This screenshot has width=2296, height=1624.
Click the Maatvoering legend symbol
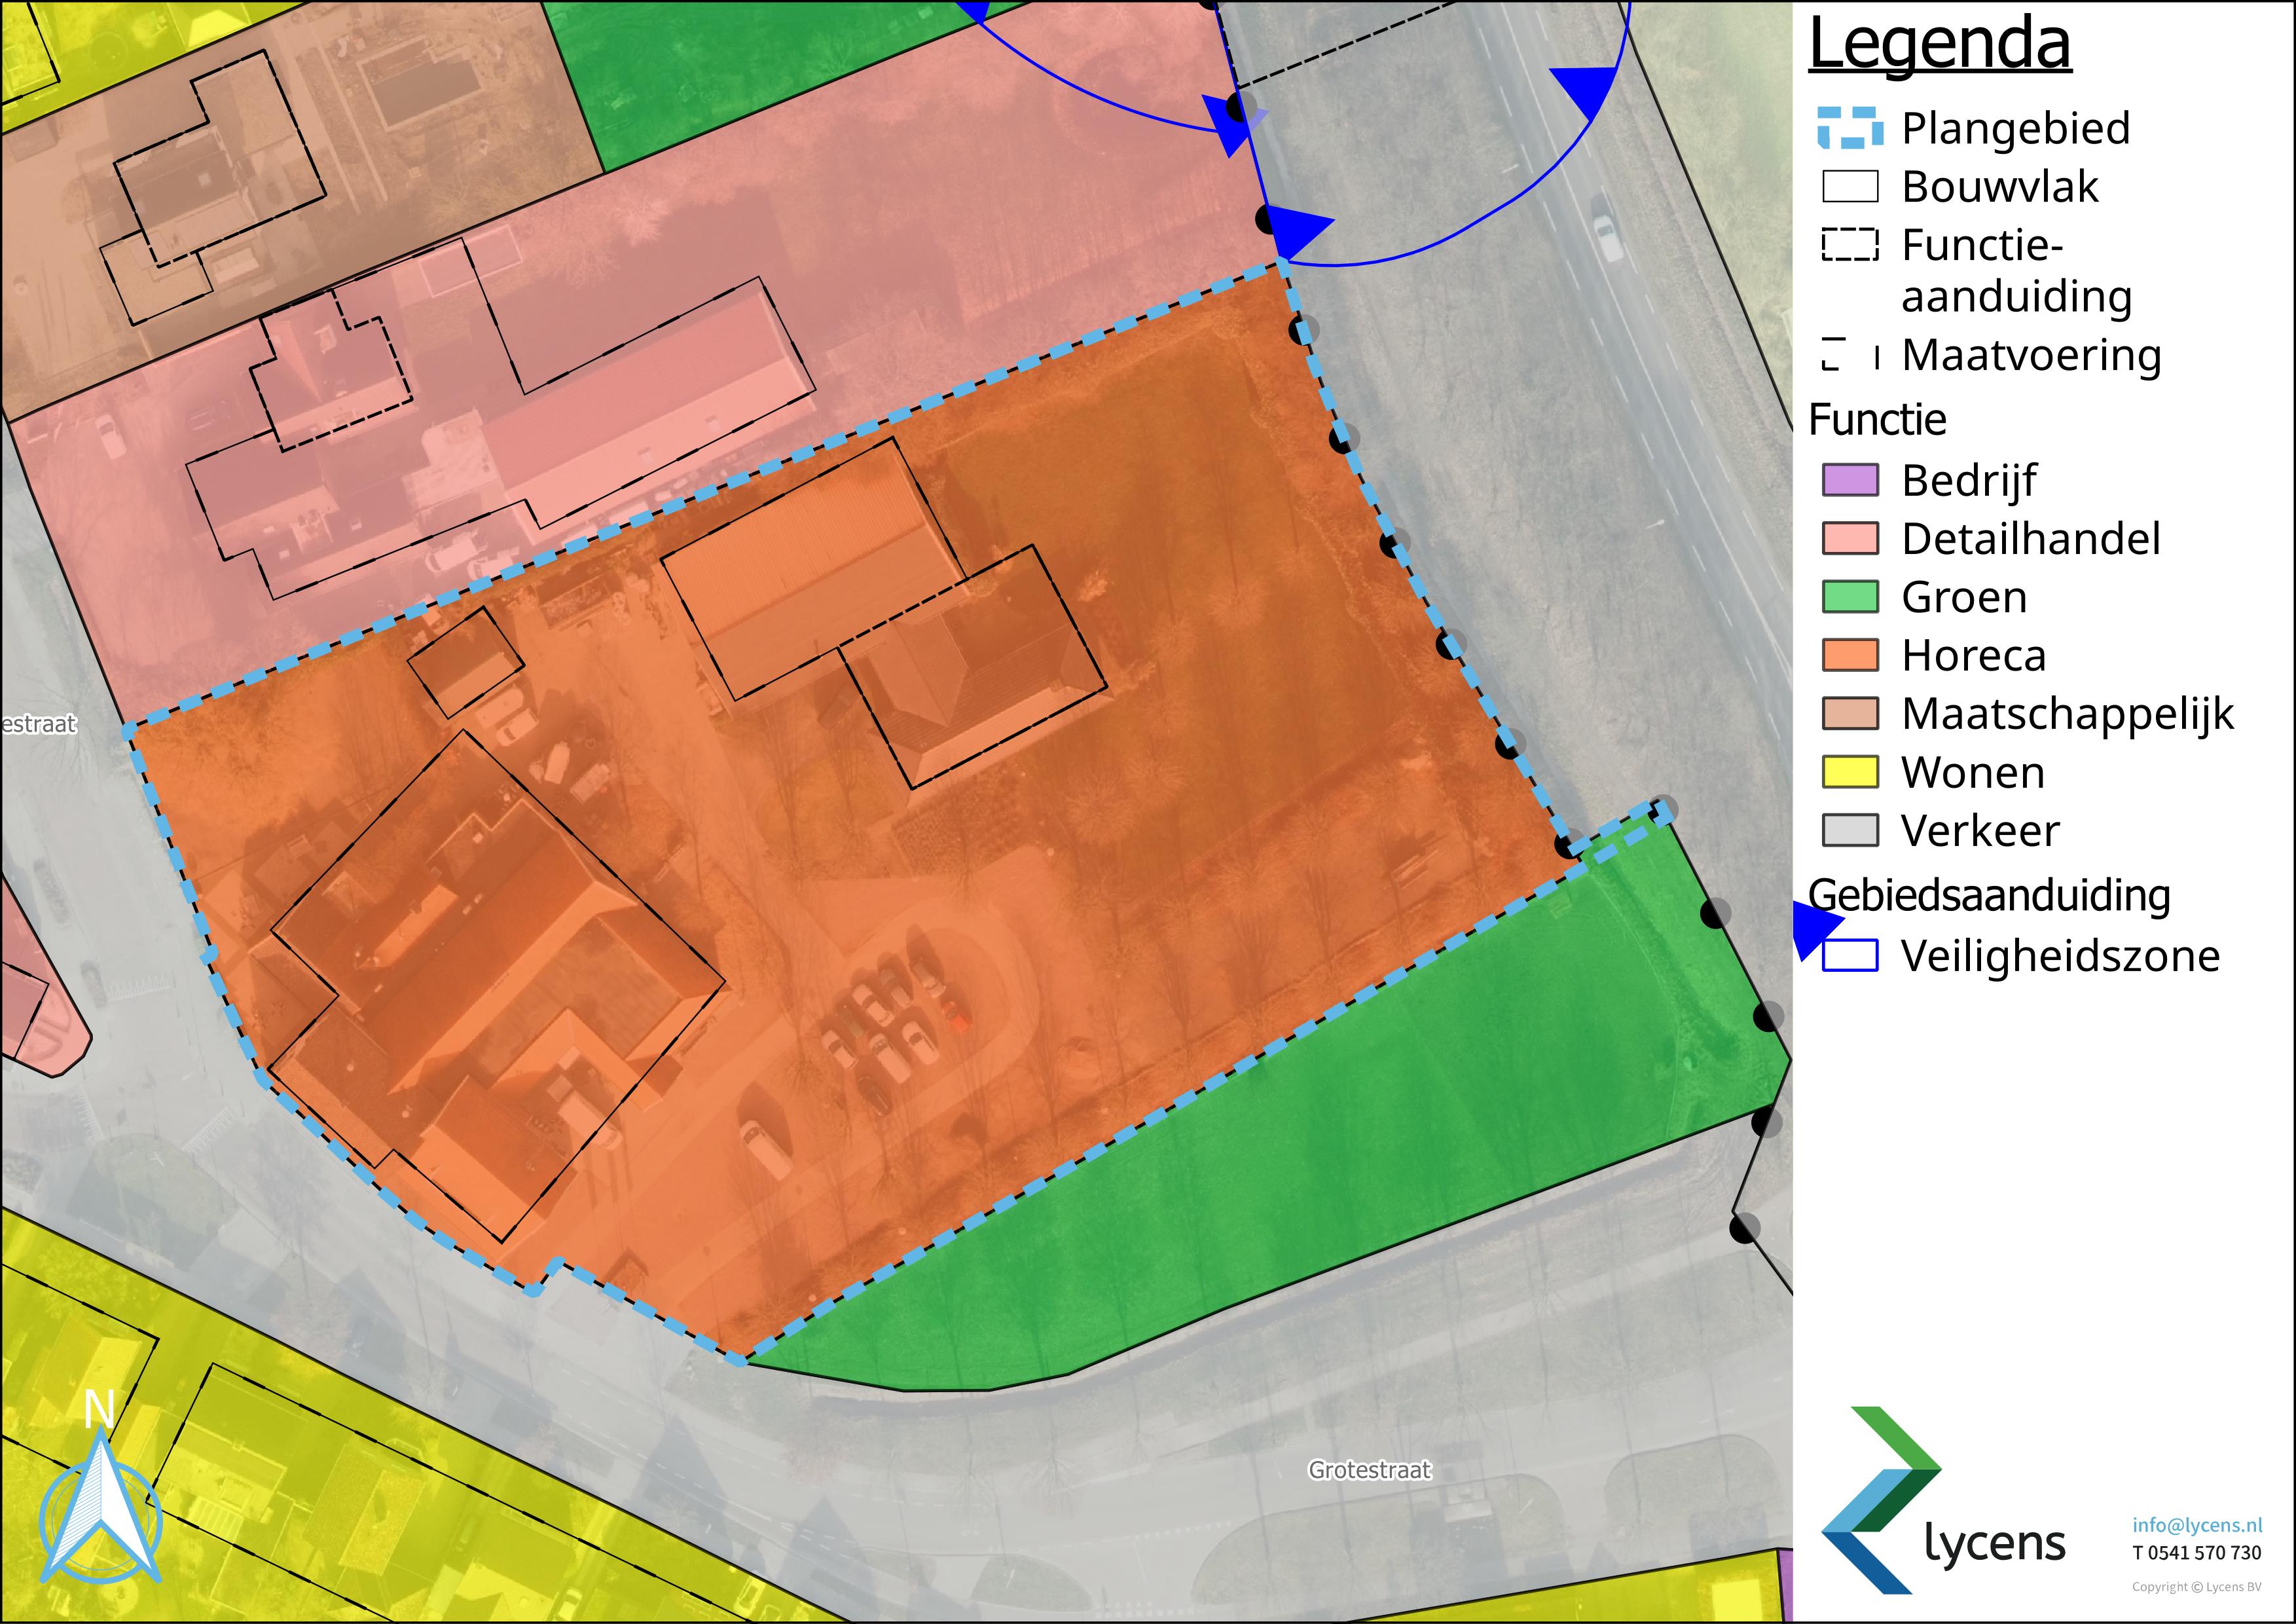point(1850,355)
